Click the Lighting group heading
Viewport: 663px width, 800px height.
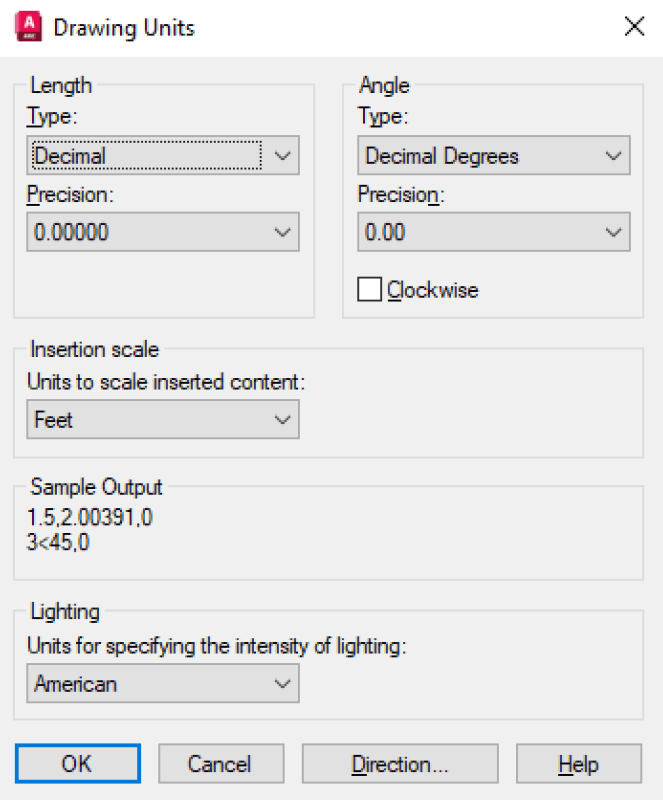click(65, 611)
